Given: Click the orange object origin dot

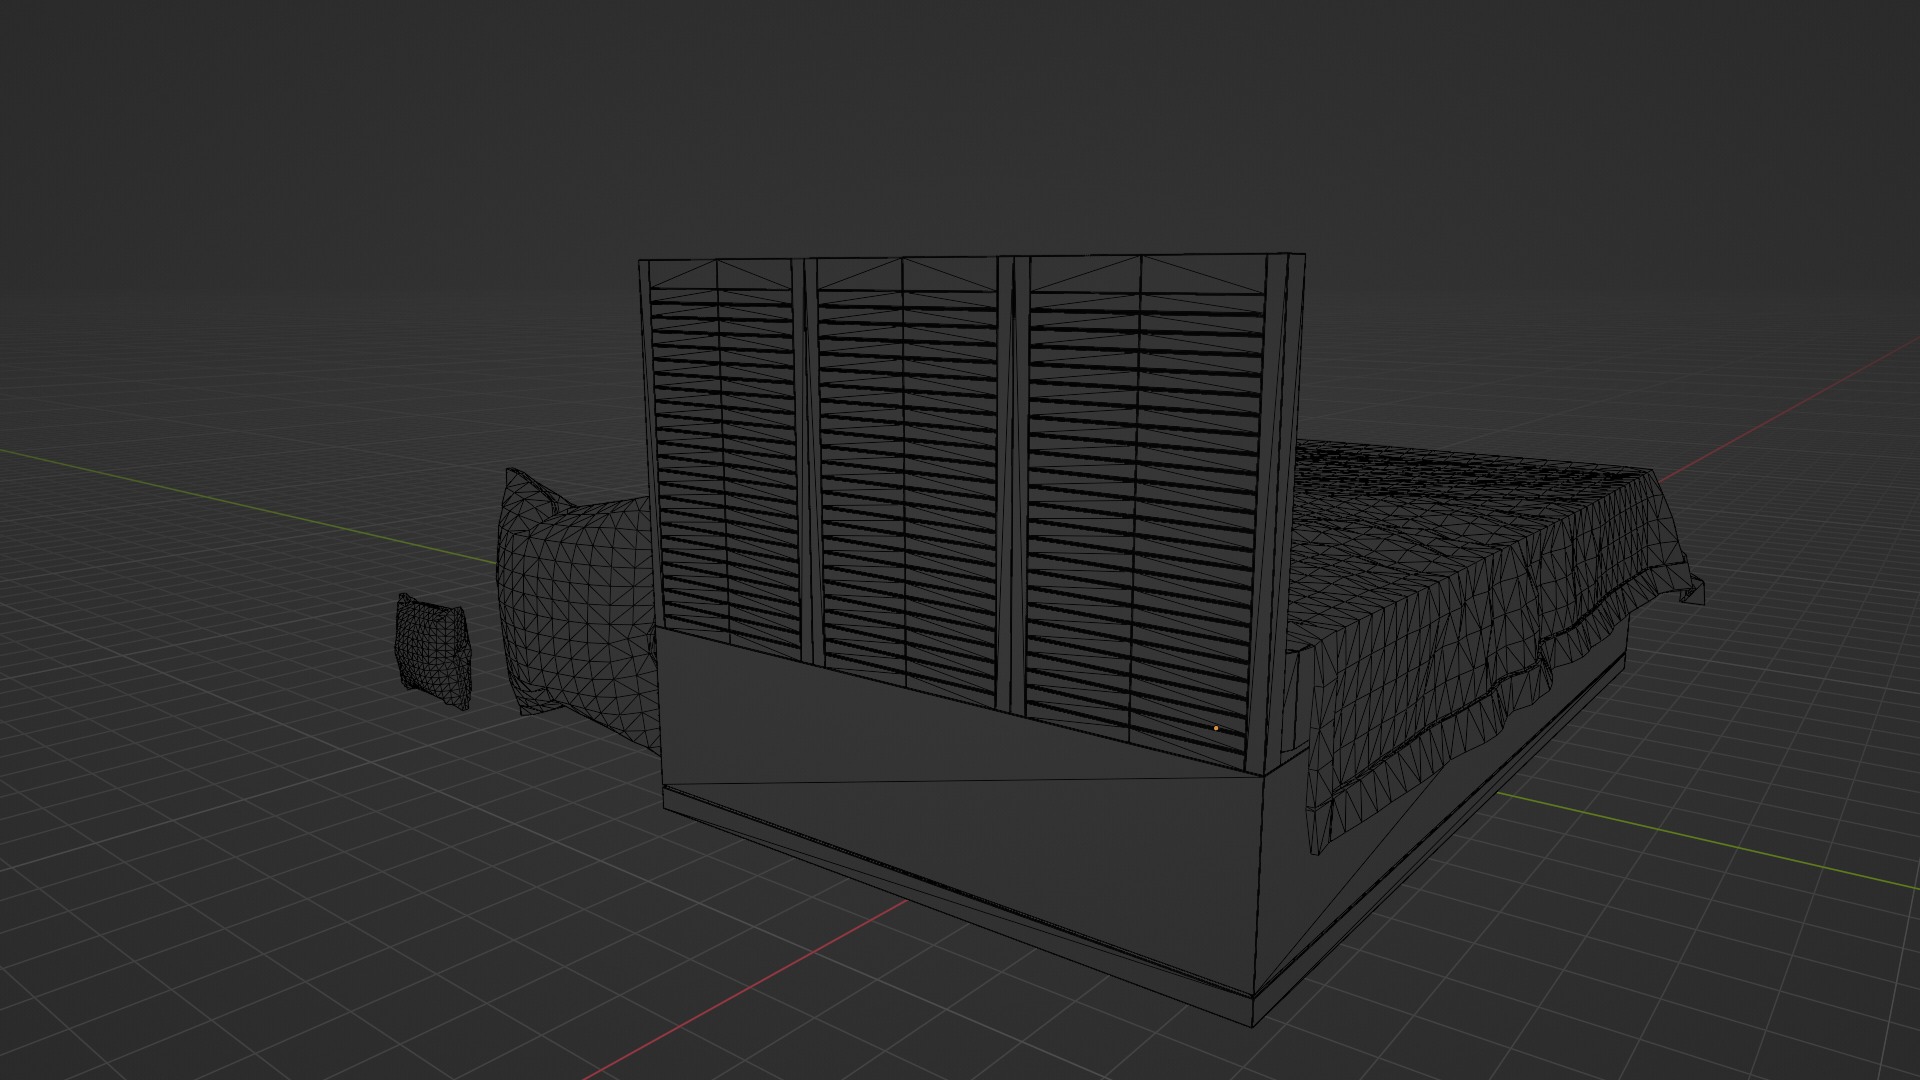Looking at the screenshot, I should (1216, 728).
